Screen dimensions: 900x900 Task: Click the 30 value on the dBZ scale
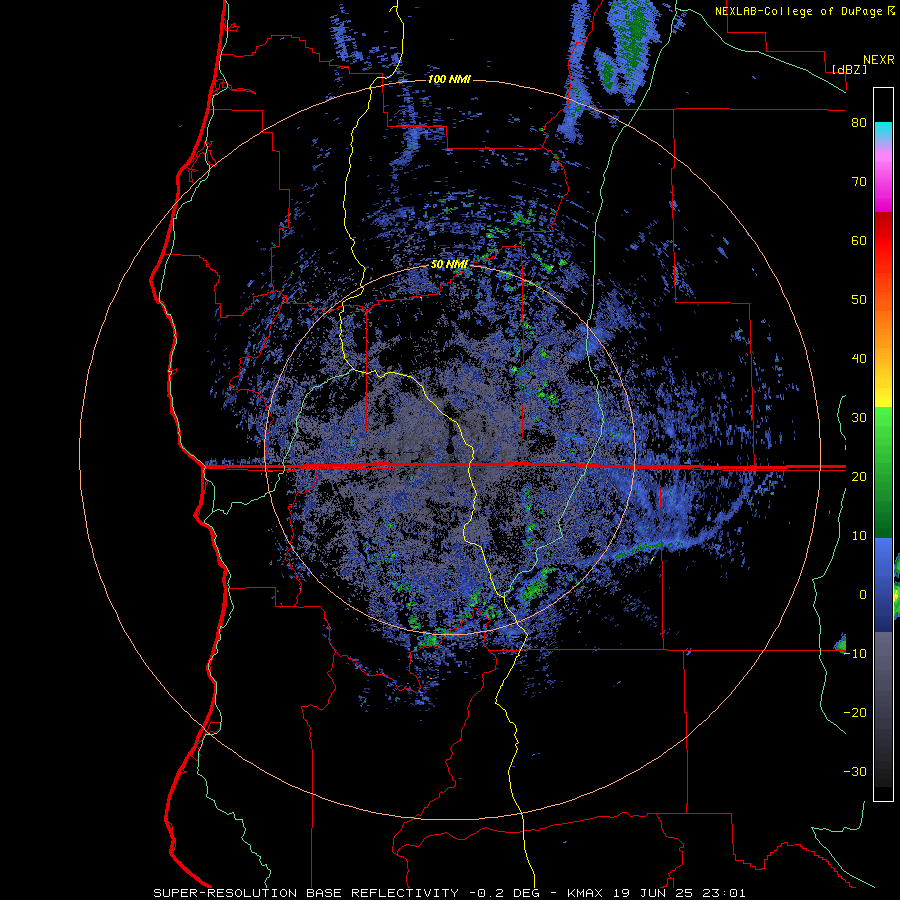point(859,418)
